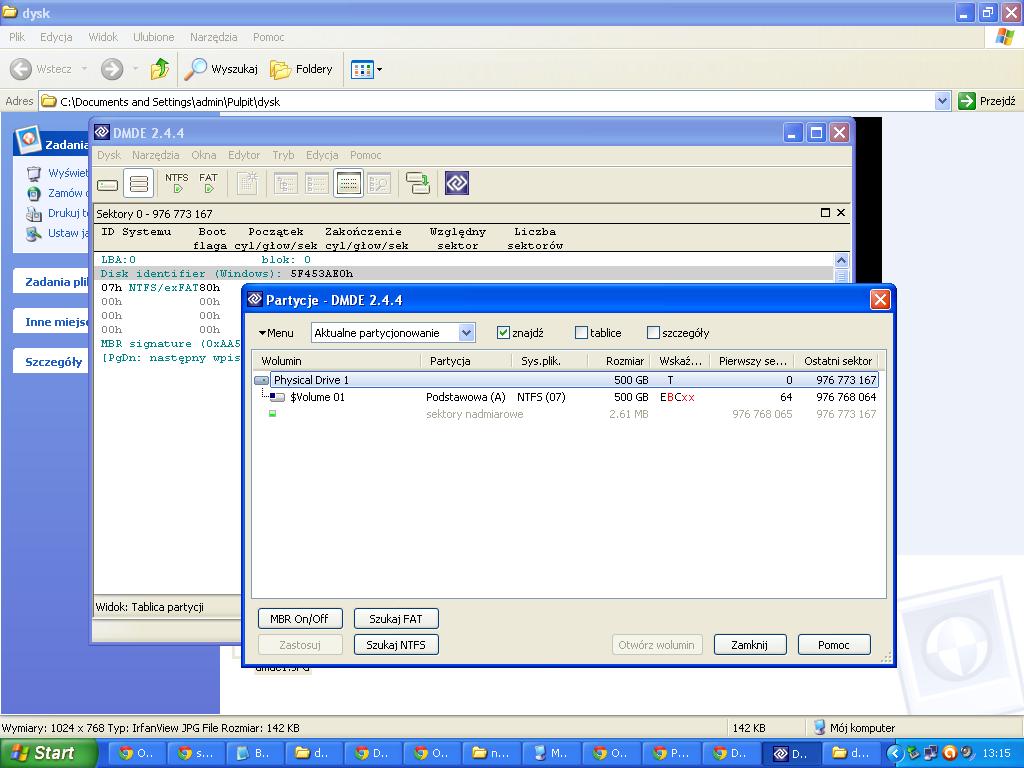Screen dimensions: 1024x768
Task: Click the MBR On/Off button
Action: (300, 618)
